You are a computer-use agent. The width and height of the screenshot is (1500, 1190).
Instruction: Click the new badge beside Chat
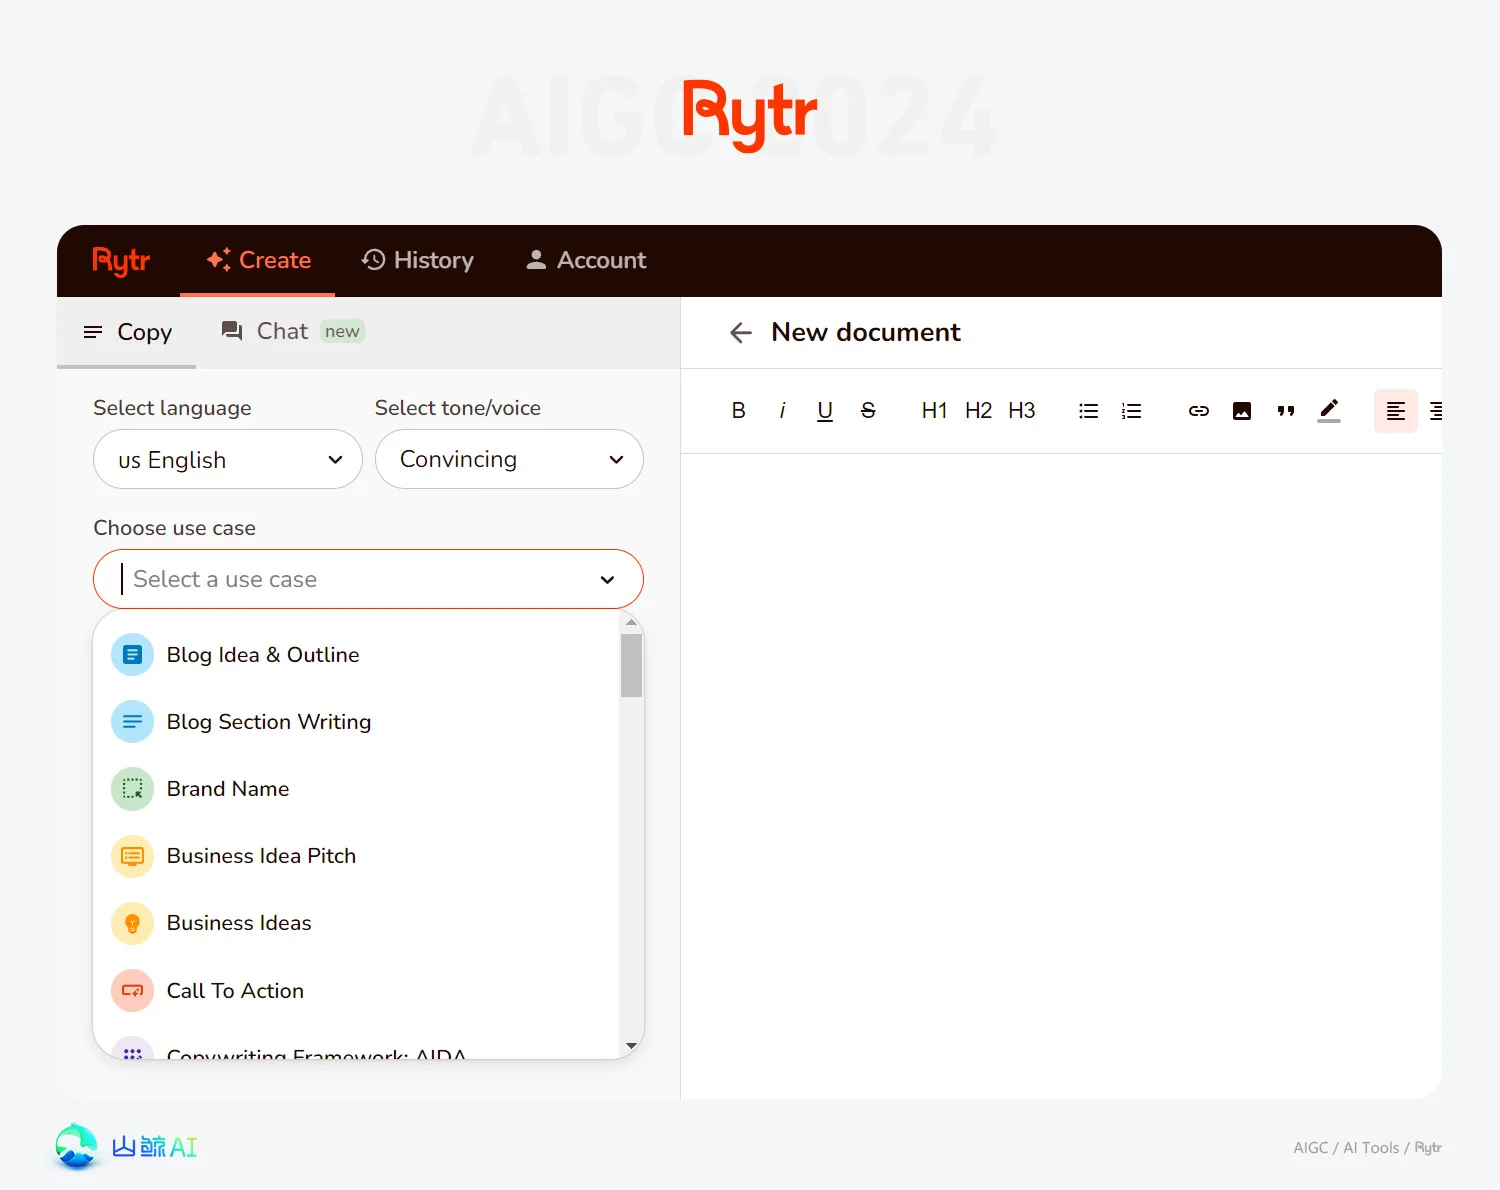[x=342, y=331]
